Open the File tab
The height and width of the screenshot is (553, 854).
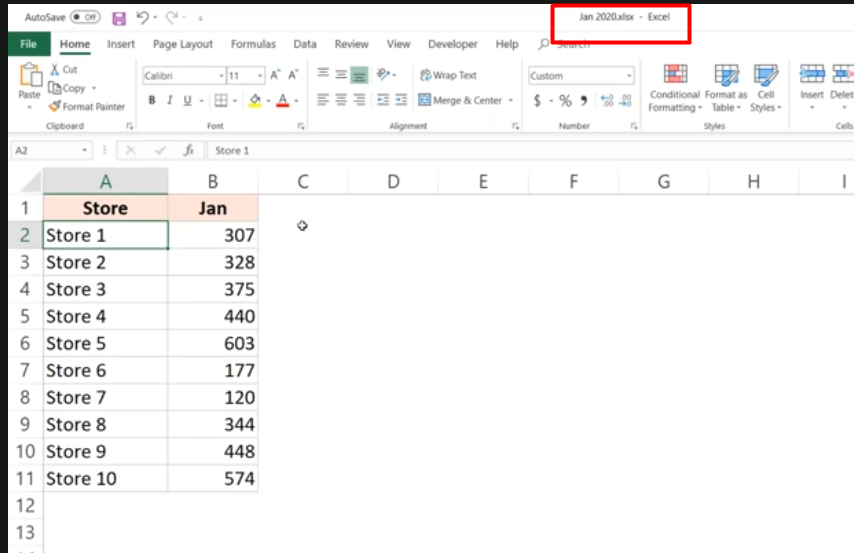[28, 44]
